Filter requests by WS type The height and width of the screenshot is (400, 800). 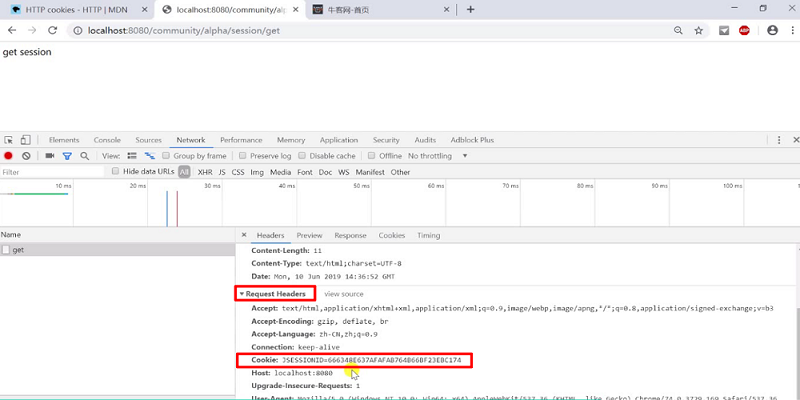click(344, 172)
